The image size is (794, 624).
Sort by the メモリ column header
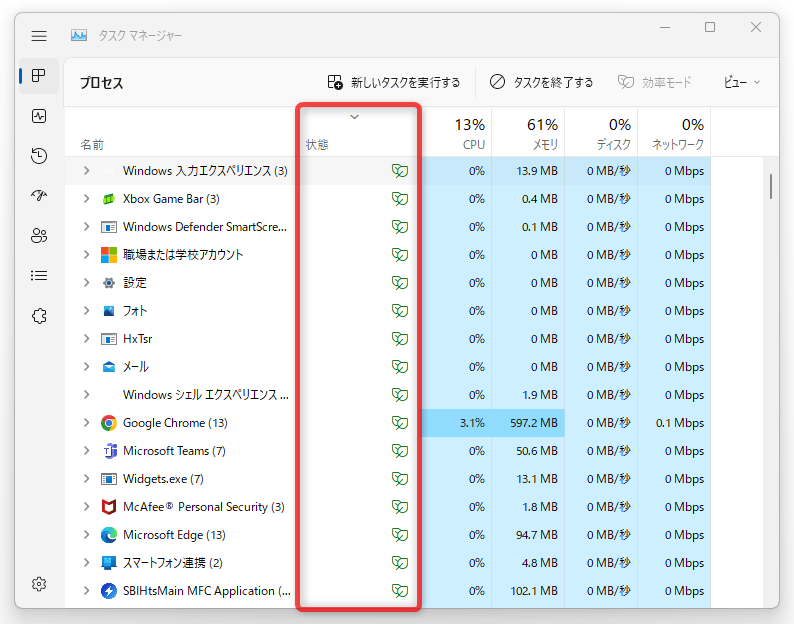(x=528, y=133)
